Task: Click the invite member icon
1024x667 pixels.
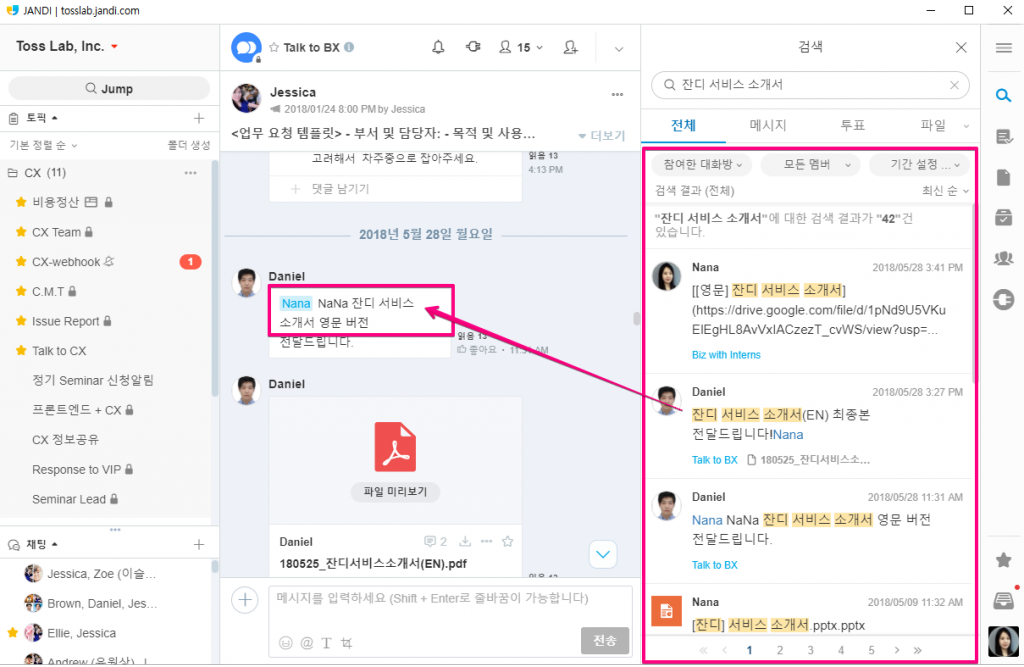Action: tap(570, 47)
